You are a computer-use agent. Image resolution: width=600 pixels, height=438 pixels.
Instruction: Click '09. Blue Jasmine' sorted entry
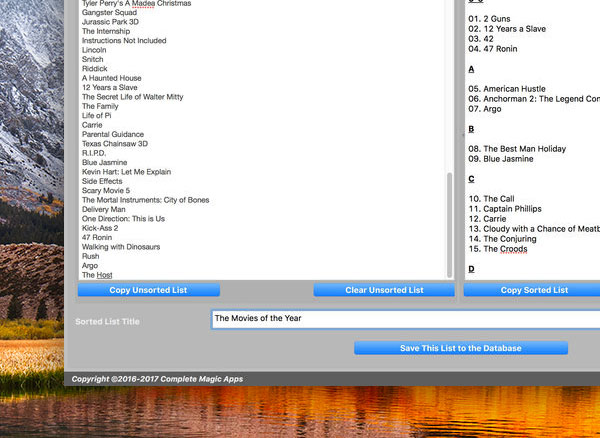click(x=501, y=159)
